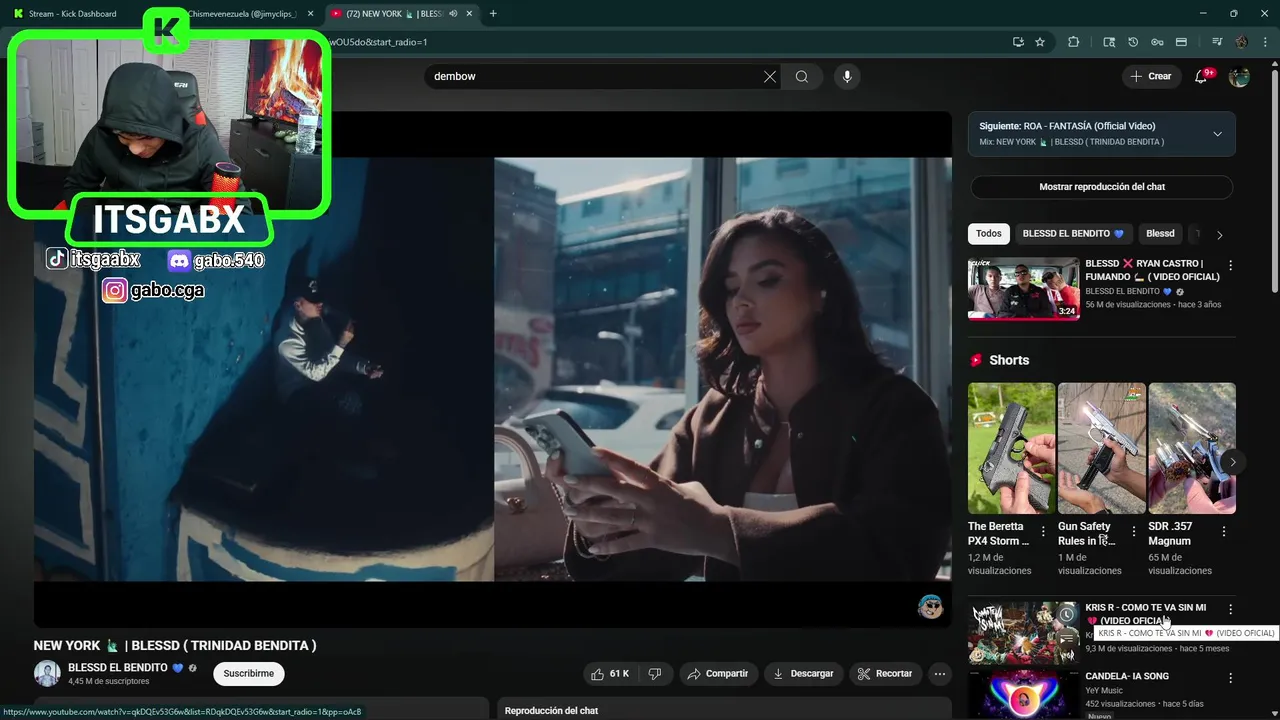1280x720 pixels.
Task: Click the Recortar clip button
Action: (x=885, y=674)
